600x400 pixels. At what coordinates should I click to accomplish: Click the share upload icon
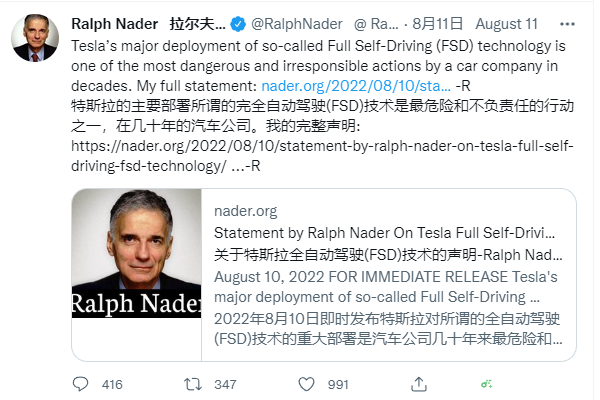421,383
